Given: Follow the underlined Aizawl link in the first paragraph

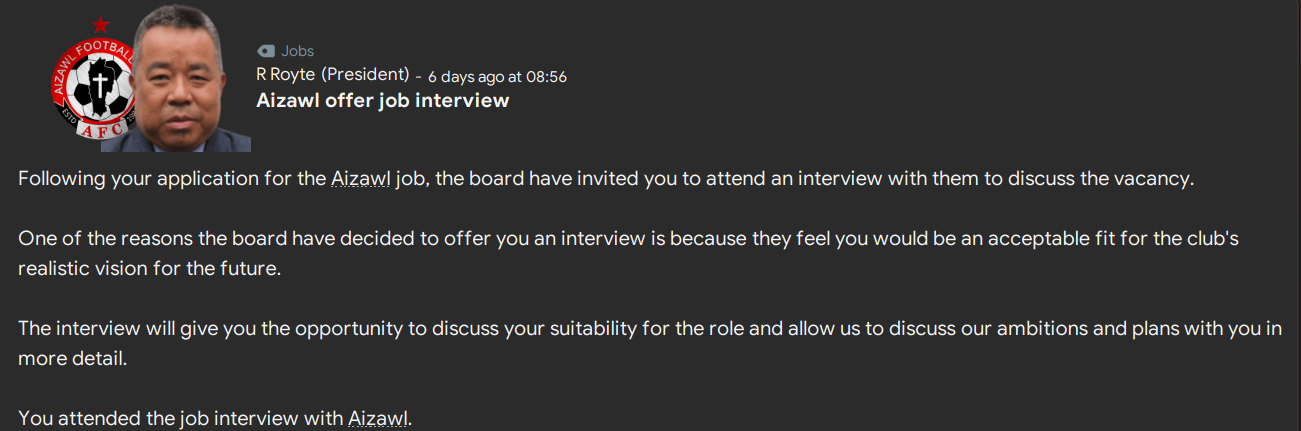Looking at the screenshot, I should [355, 180].
